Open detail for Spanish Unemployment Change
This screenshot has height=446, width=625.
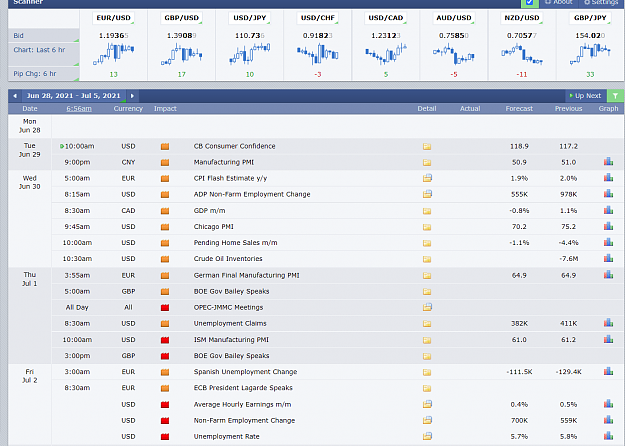point(427,372)
